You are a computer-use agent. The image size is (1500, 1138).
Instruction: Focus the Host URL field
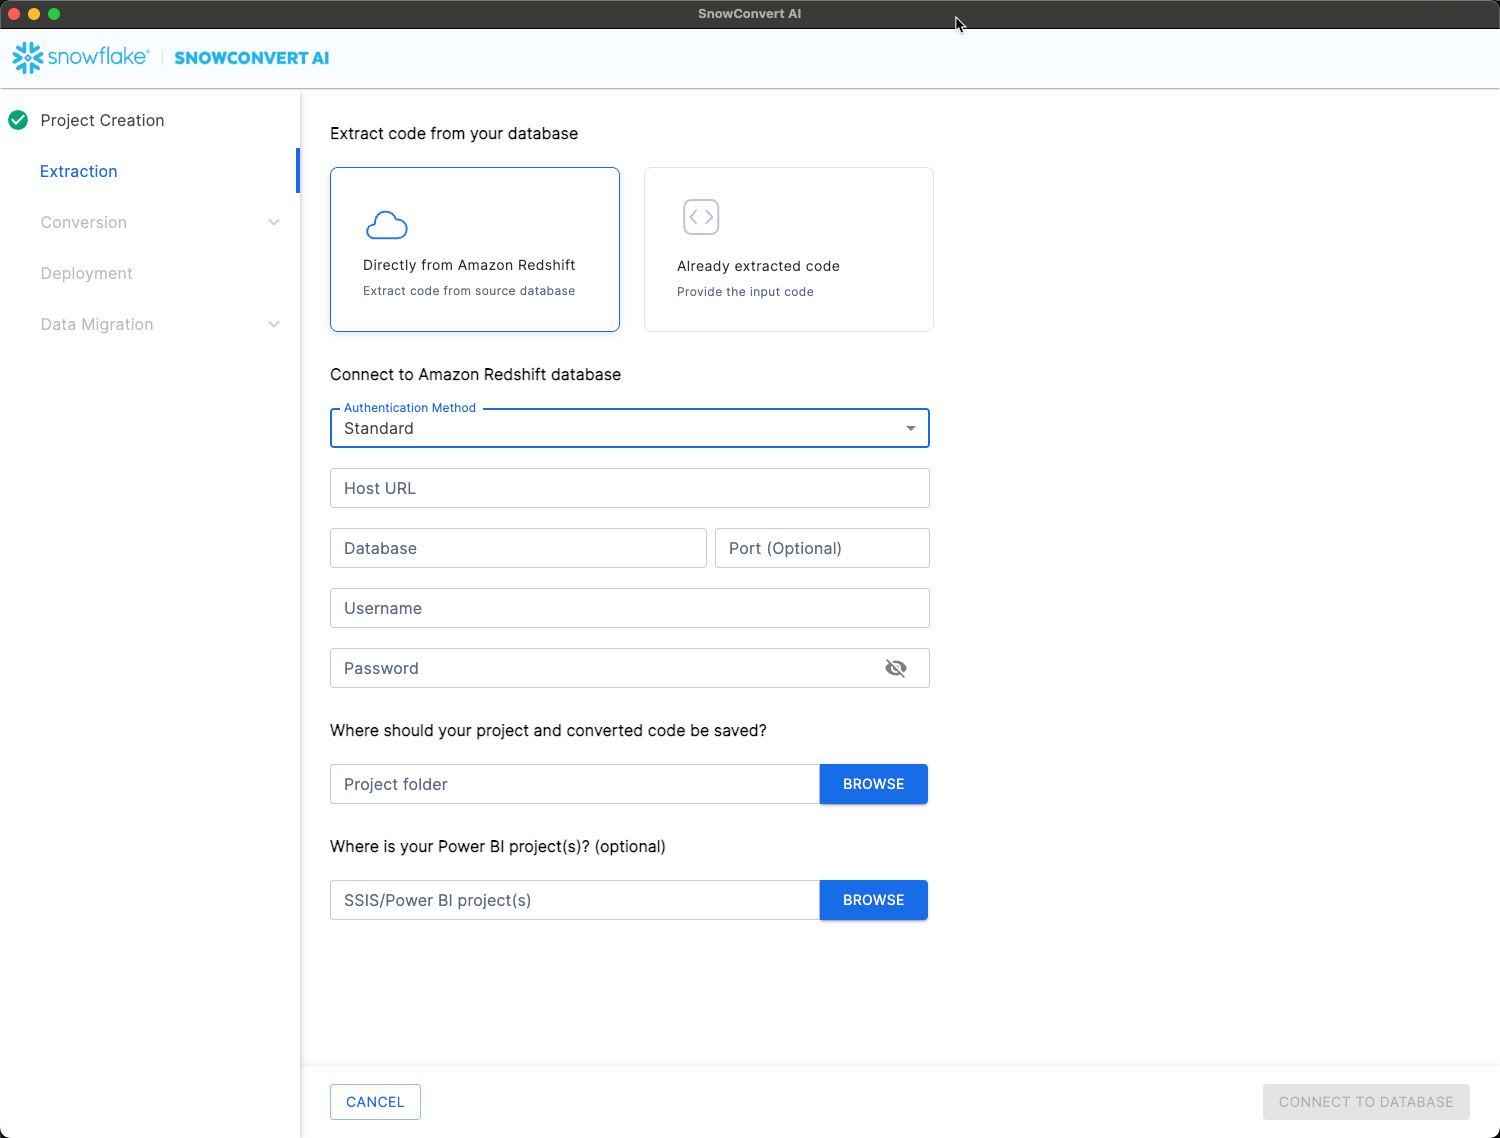pyautogui.click(x=629, y=488)
